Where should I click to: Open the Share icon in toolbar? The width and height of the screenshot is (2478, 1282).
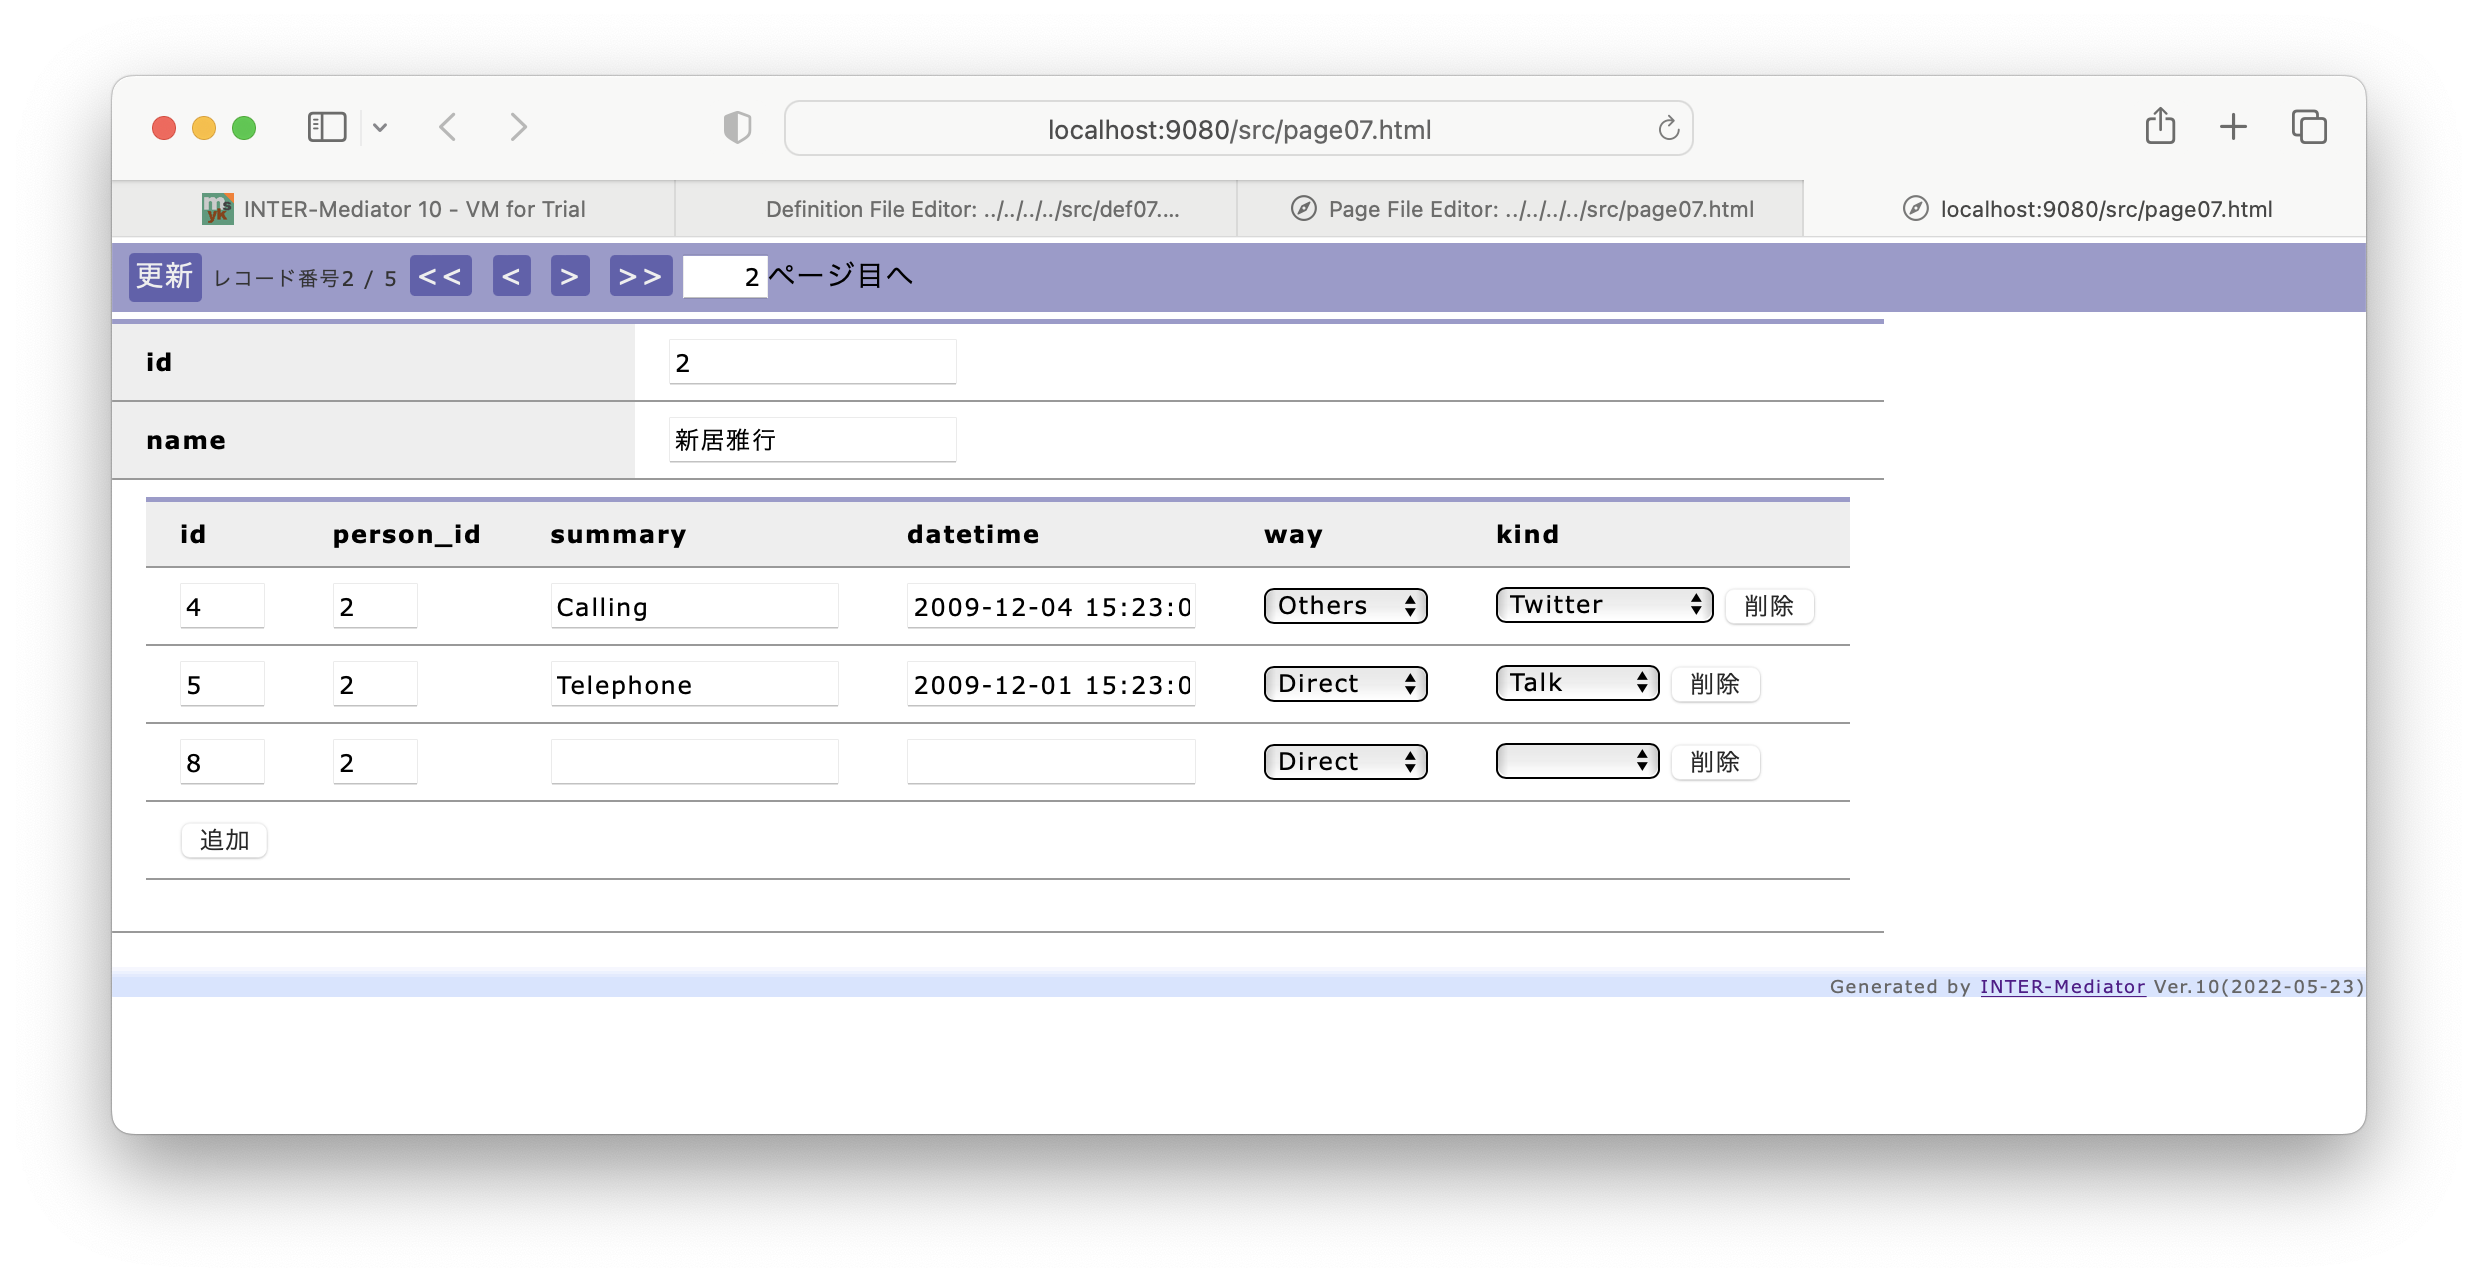pos(2160,126)
